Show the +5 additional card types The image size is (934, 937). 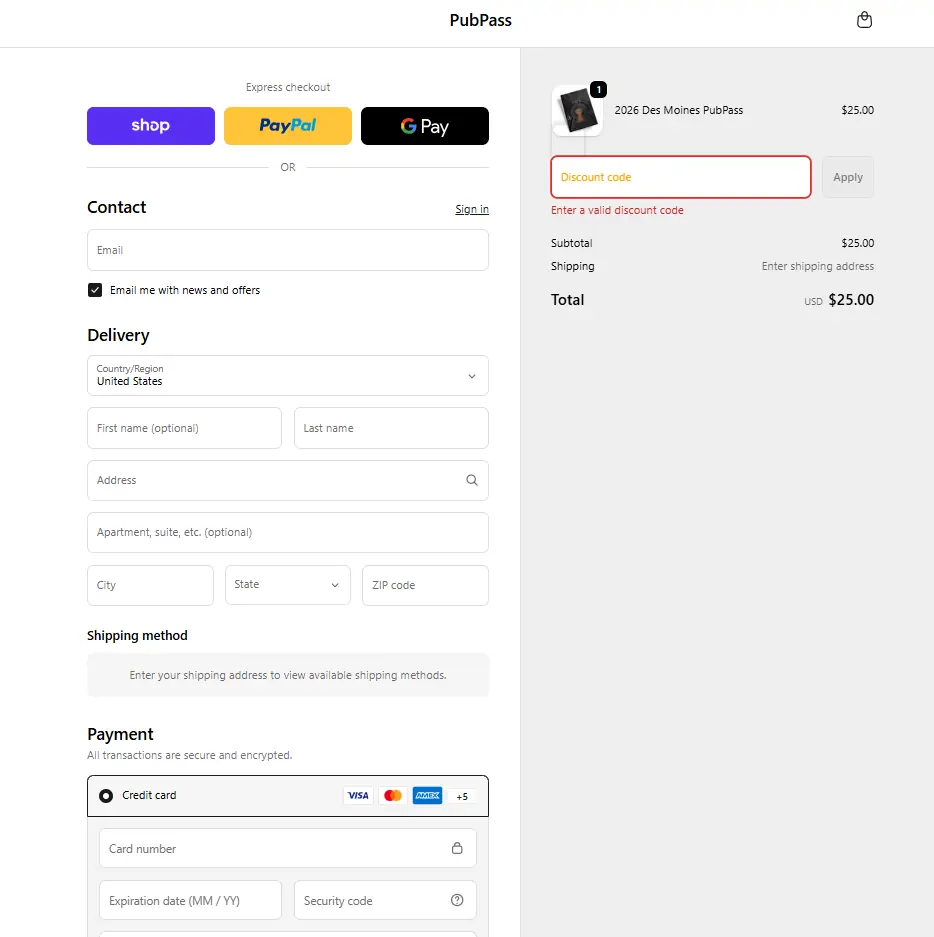coord(461,797)
